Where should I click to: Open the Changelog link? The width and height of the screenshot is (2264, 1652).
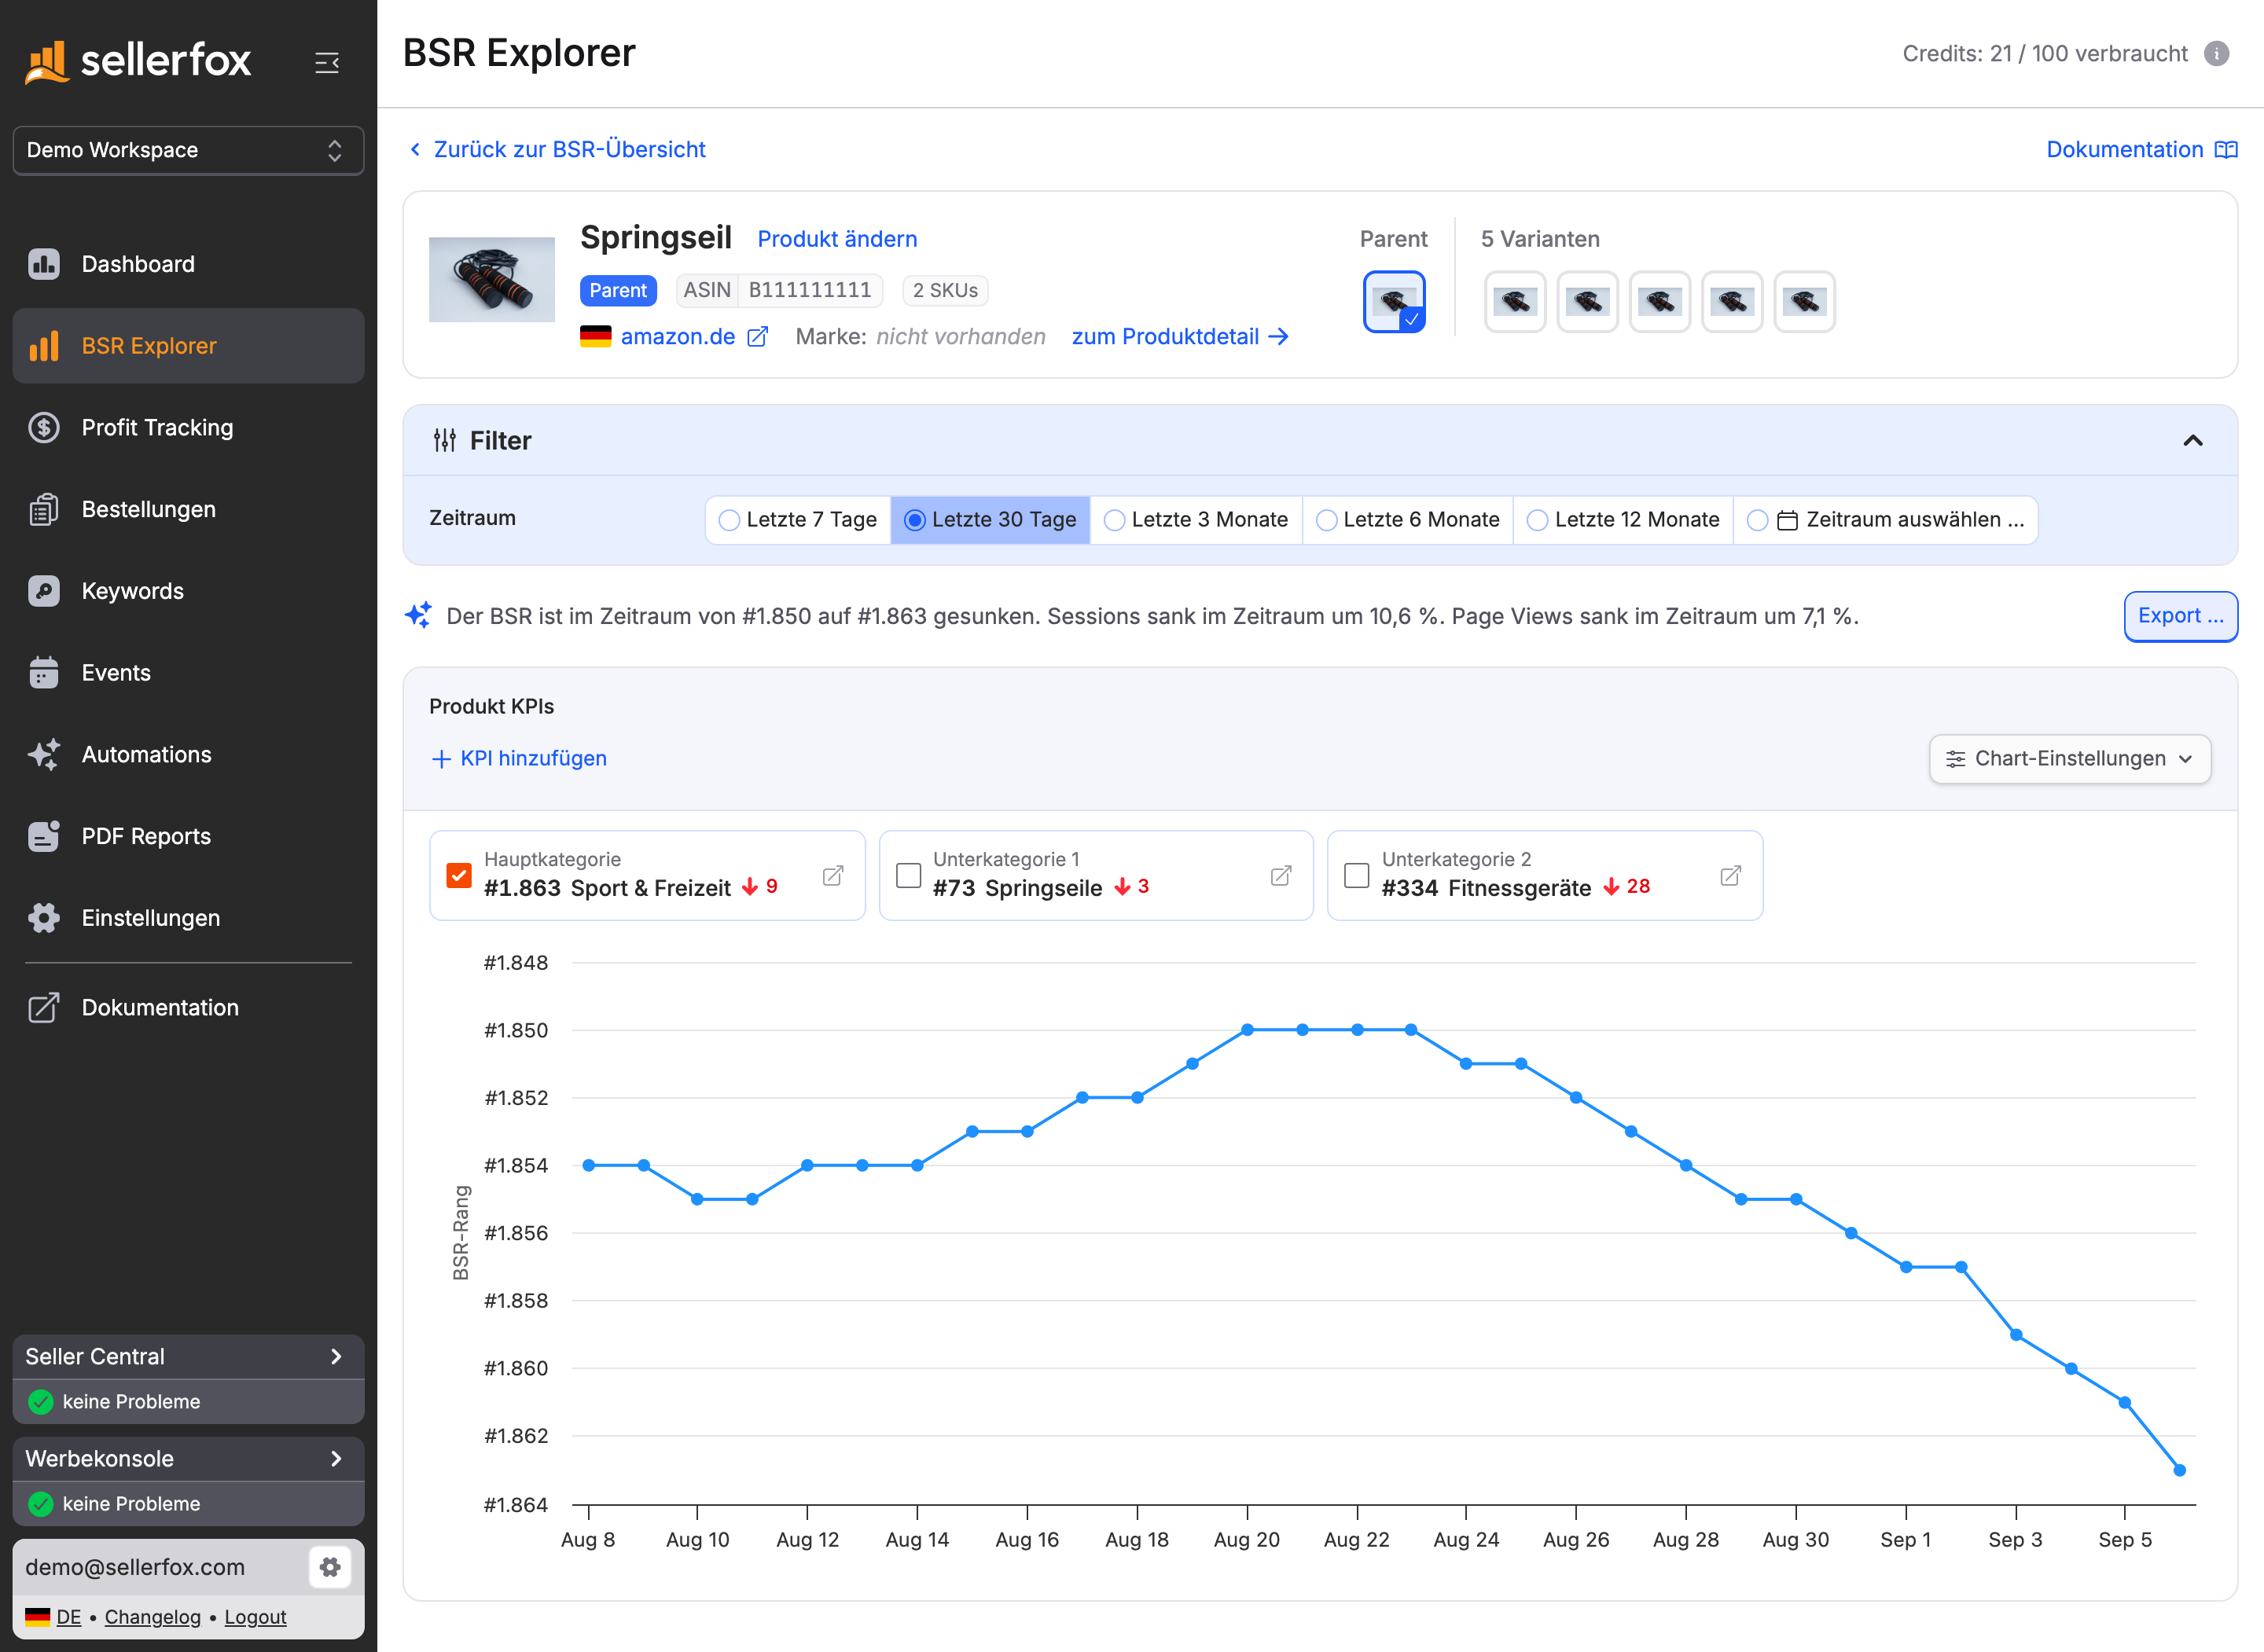tap(152, 1617)
